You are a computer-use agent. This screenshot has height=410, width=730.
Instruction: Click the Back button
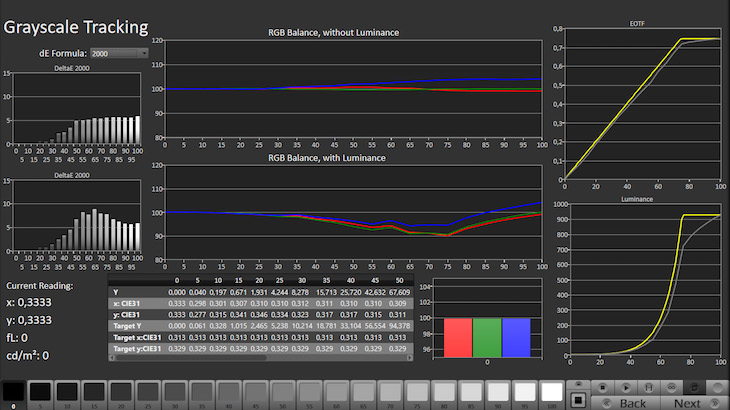click(632, 403)
